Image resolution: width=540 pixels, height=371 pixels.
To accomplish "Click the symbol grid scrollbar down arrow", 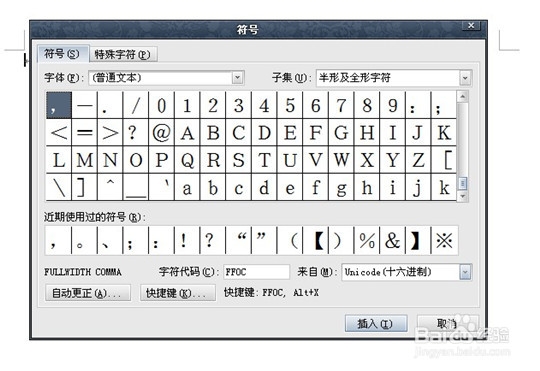I will click(x=463, y=196).
